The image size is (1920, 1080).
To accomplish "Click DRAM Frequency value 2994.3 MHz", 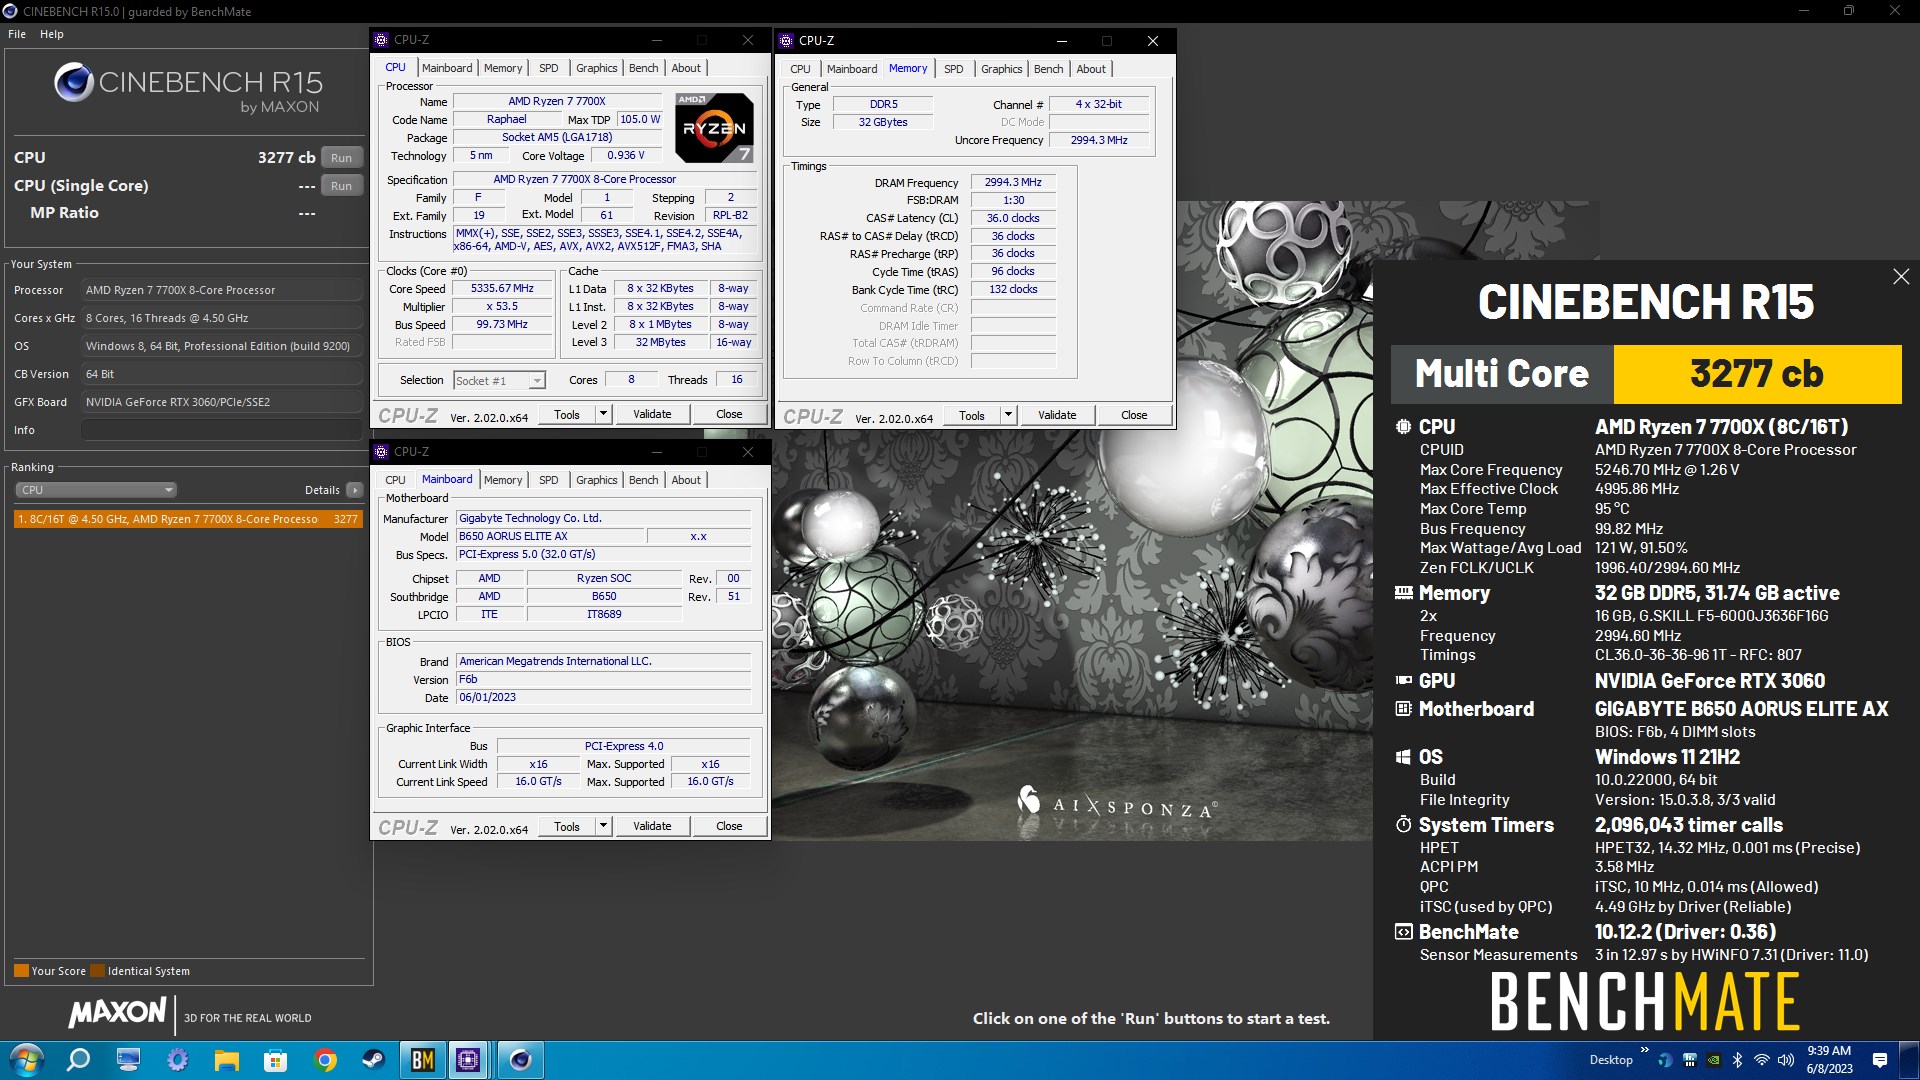I will point(1013,182).
